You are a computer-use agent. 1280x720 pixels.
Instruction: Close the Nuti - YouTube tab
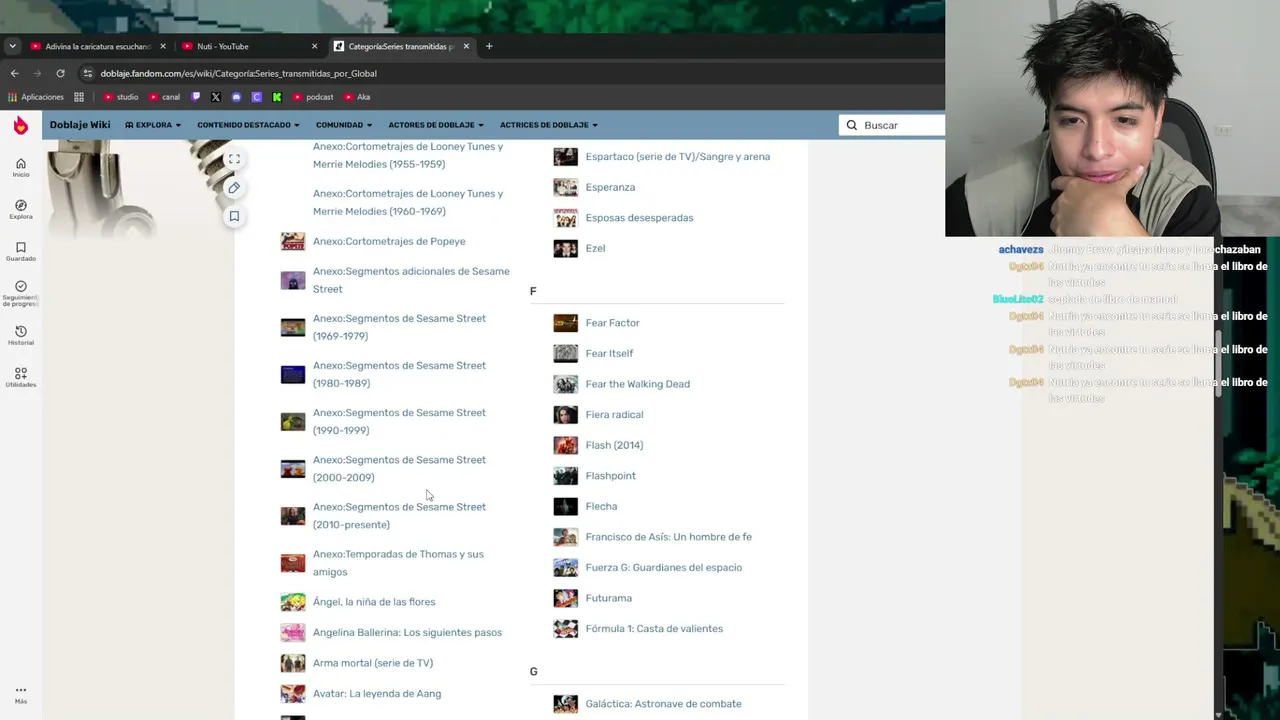pos(314,46)
